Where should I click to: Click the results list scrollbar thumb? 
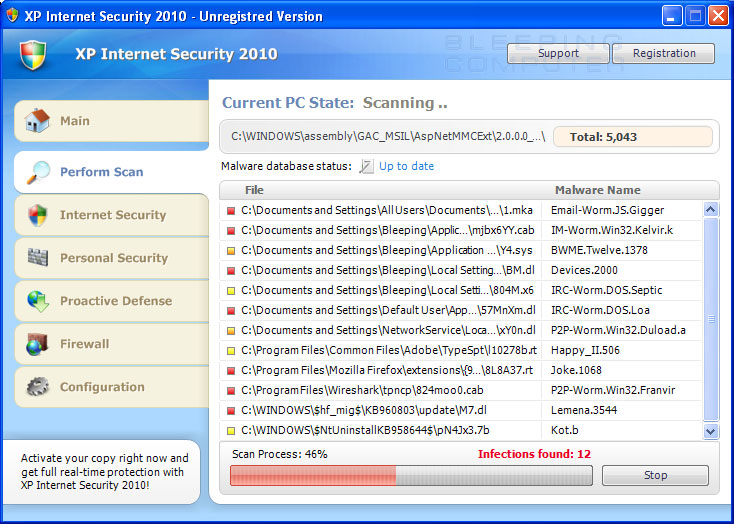coord(711,320)
